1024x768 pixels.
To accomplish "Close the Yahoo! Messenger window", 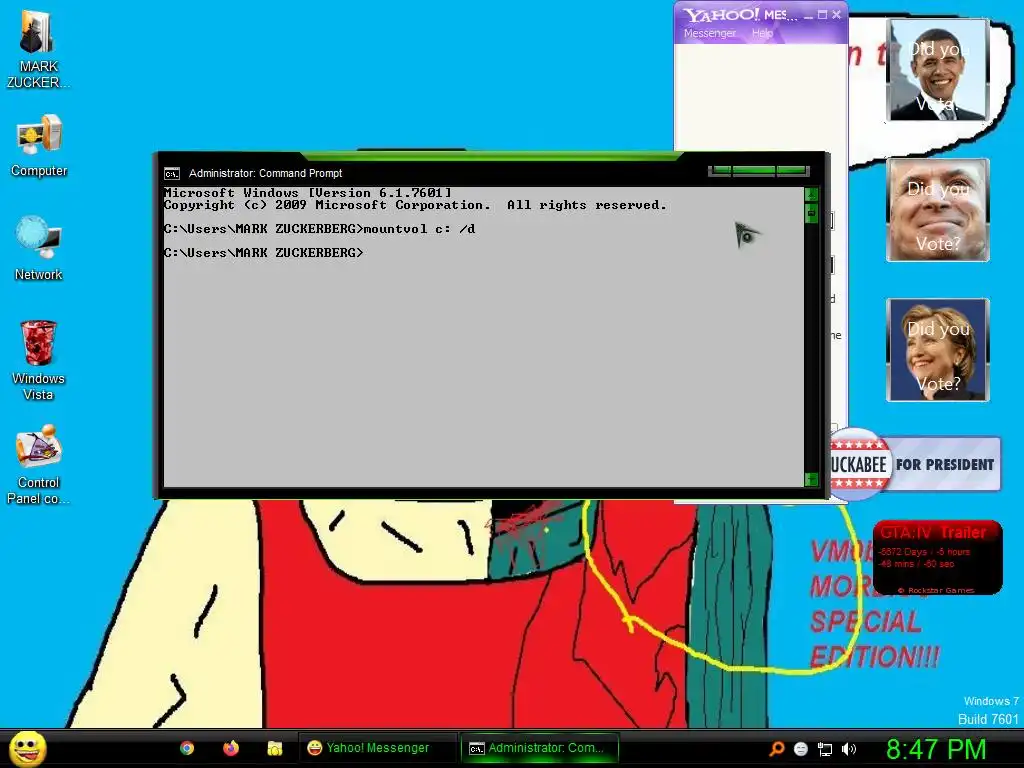I will [837, 15].
